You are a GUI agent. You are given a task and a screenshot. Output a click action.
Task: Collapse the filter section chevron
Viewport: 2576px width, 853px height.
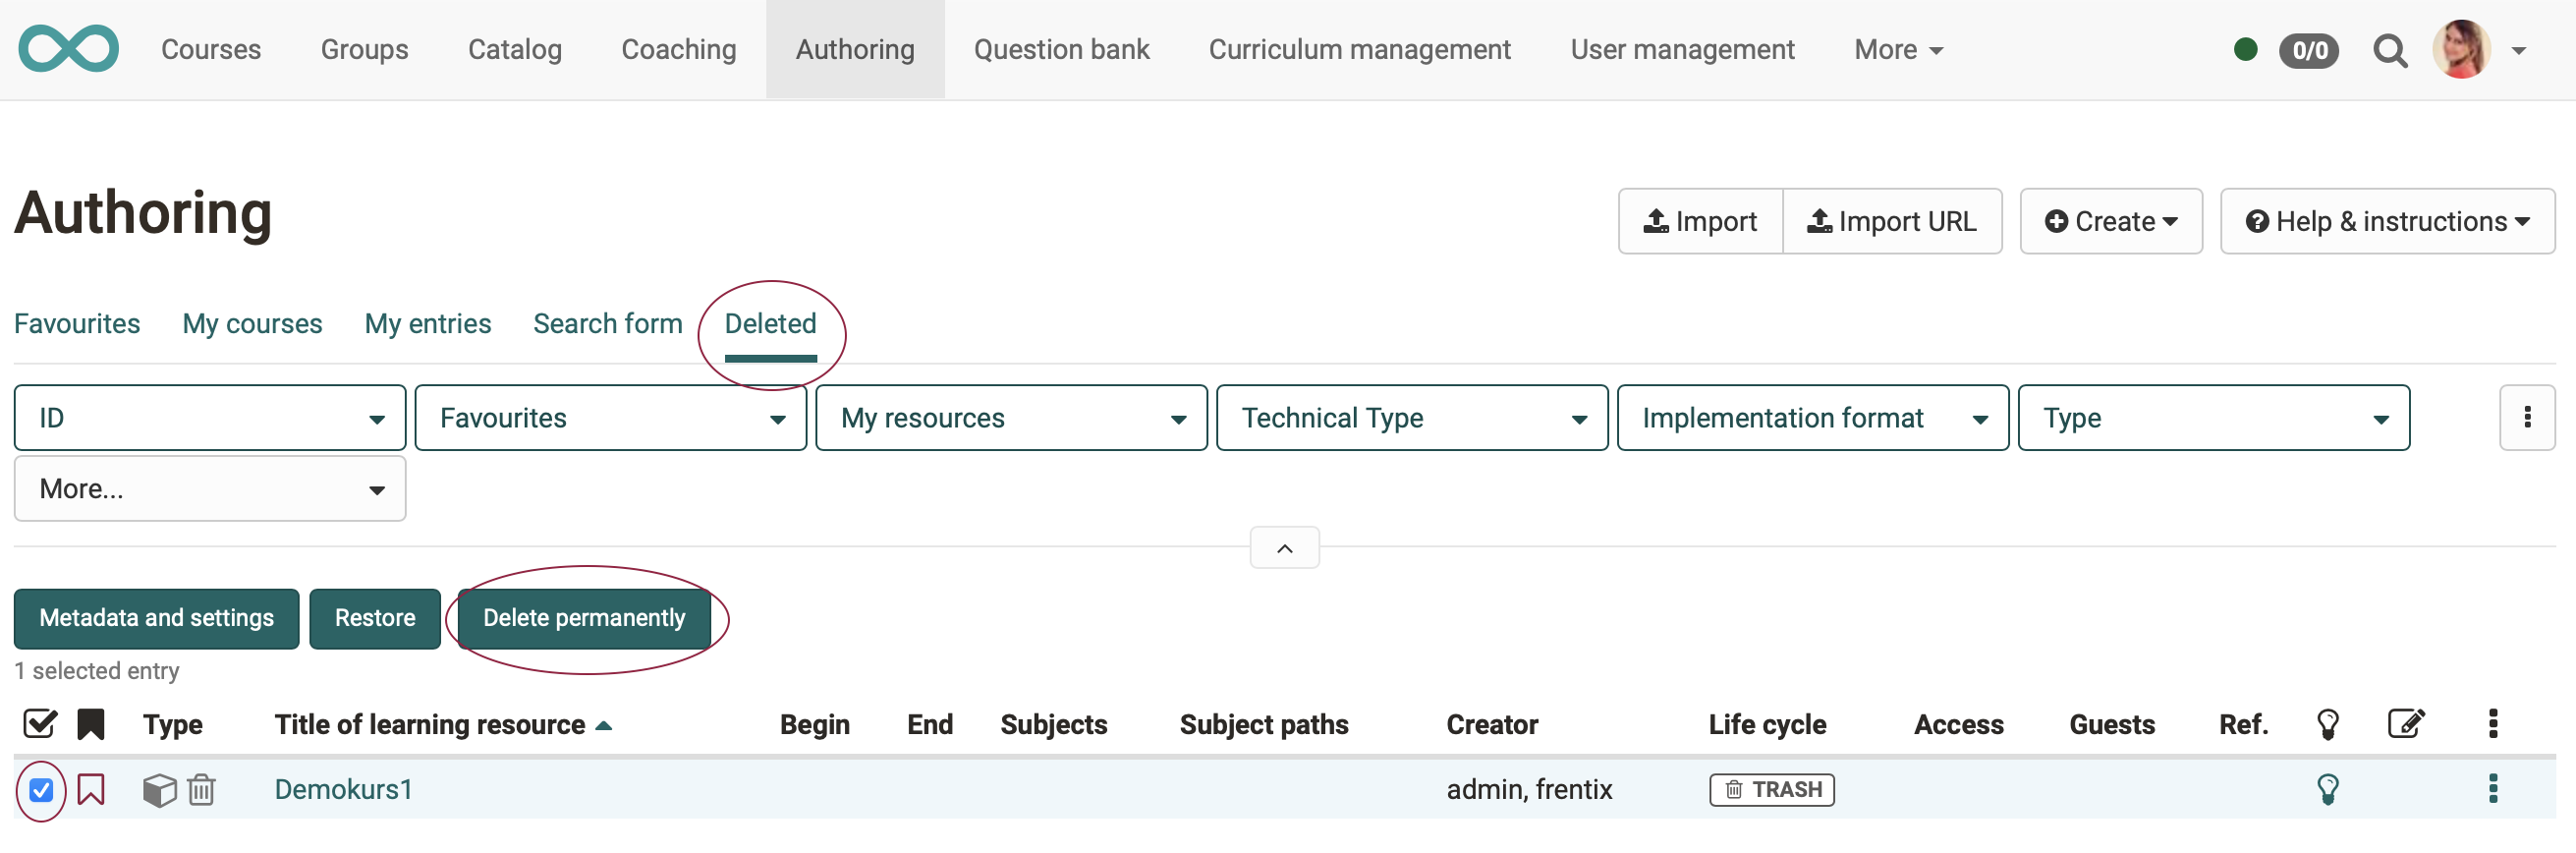pos(1284,548)
